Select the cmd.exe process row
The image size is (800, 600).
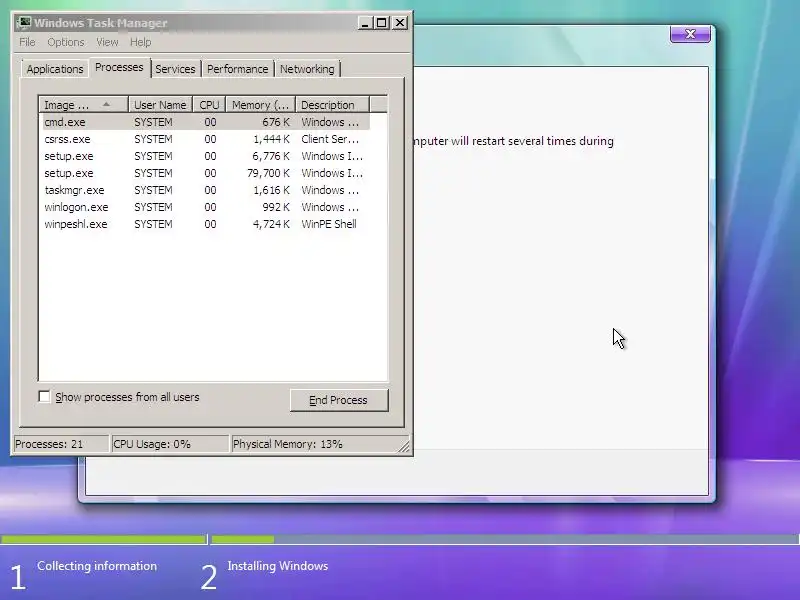205,122
